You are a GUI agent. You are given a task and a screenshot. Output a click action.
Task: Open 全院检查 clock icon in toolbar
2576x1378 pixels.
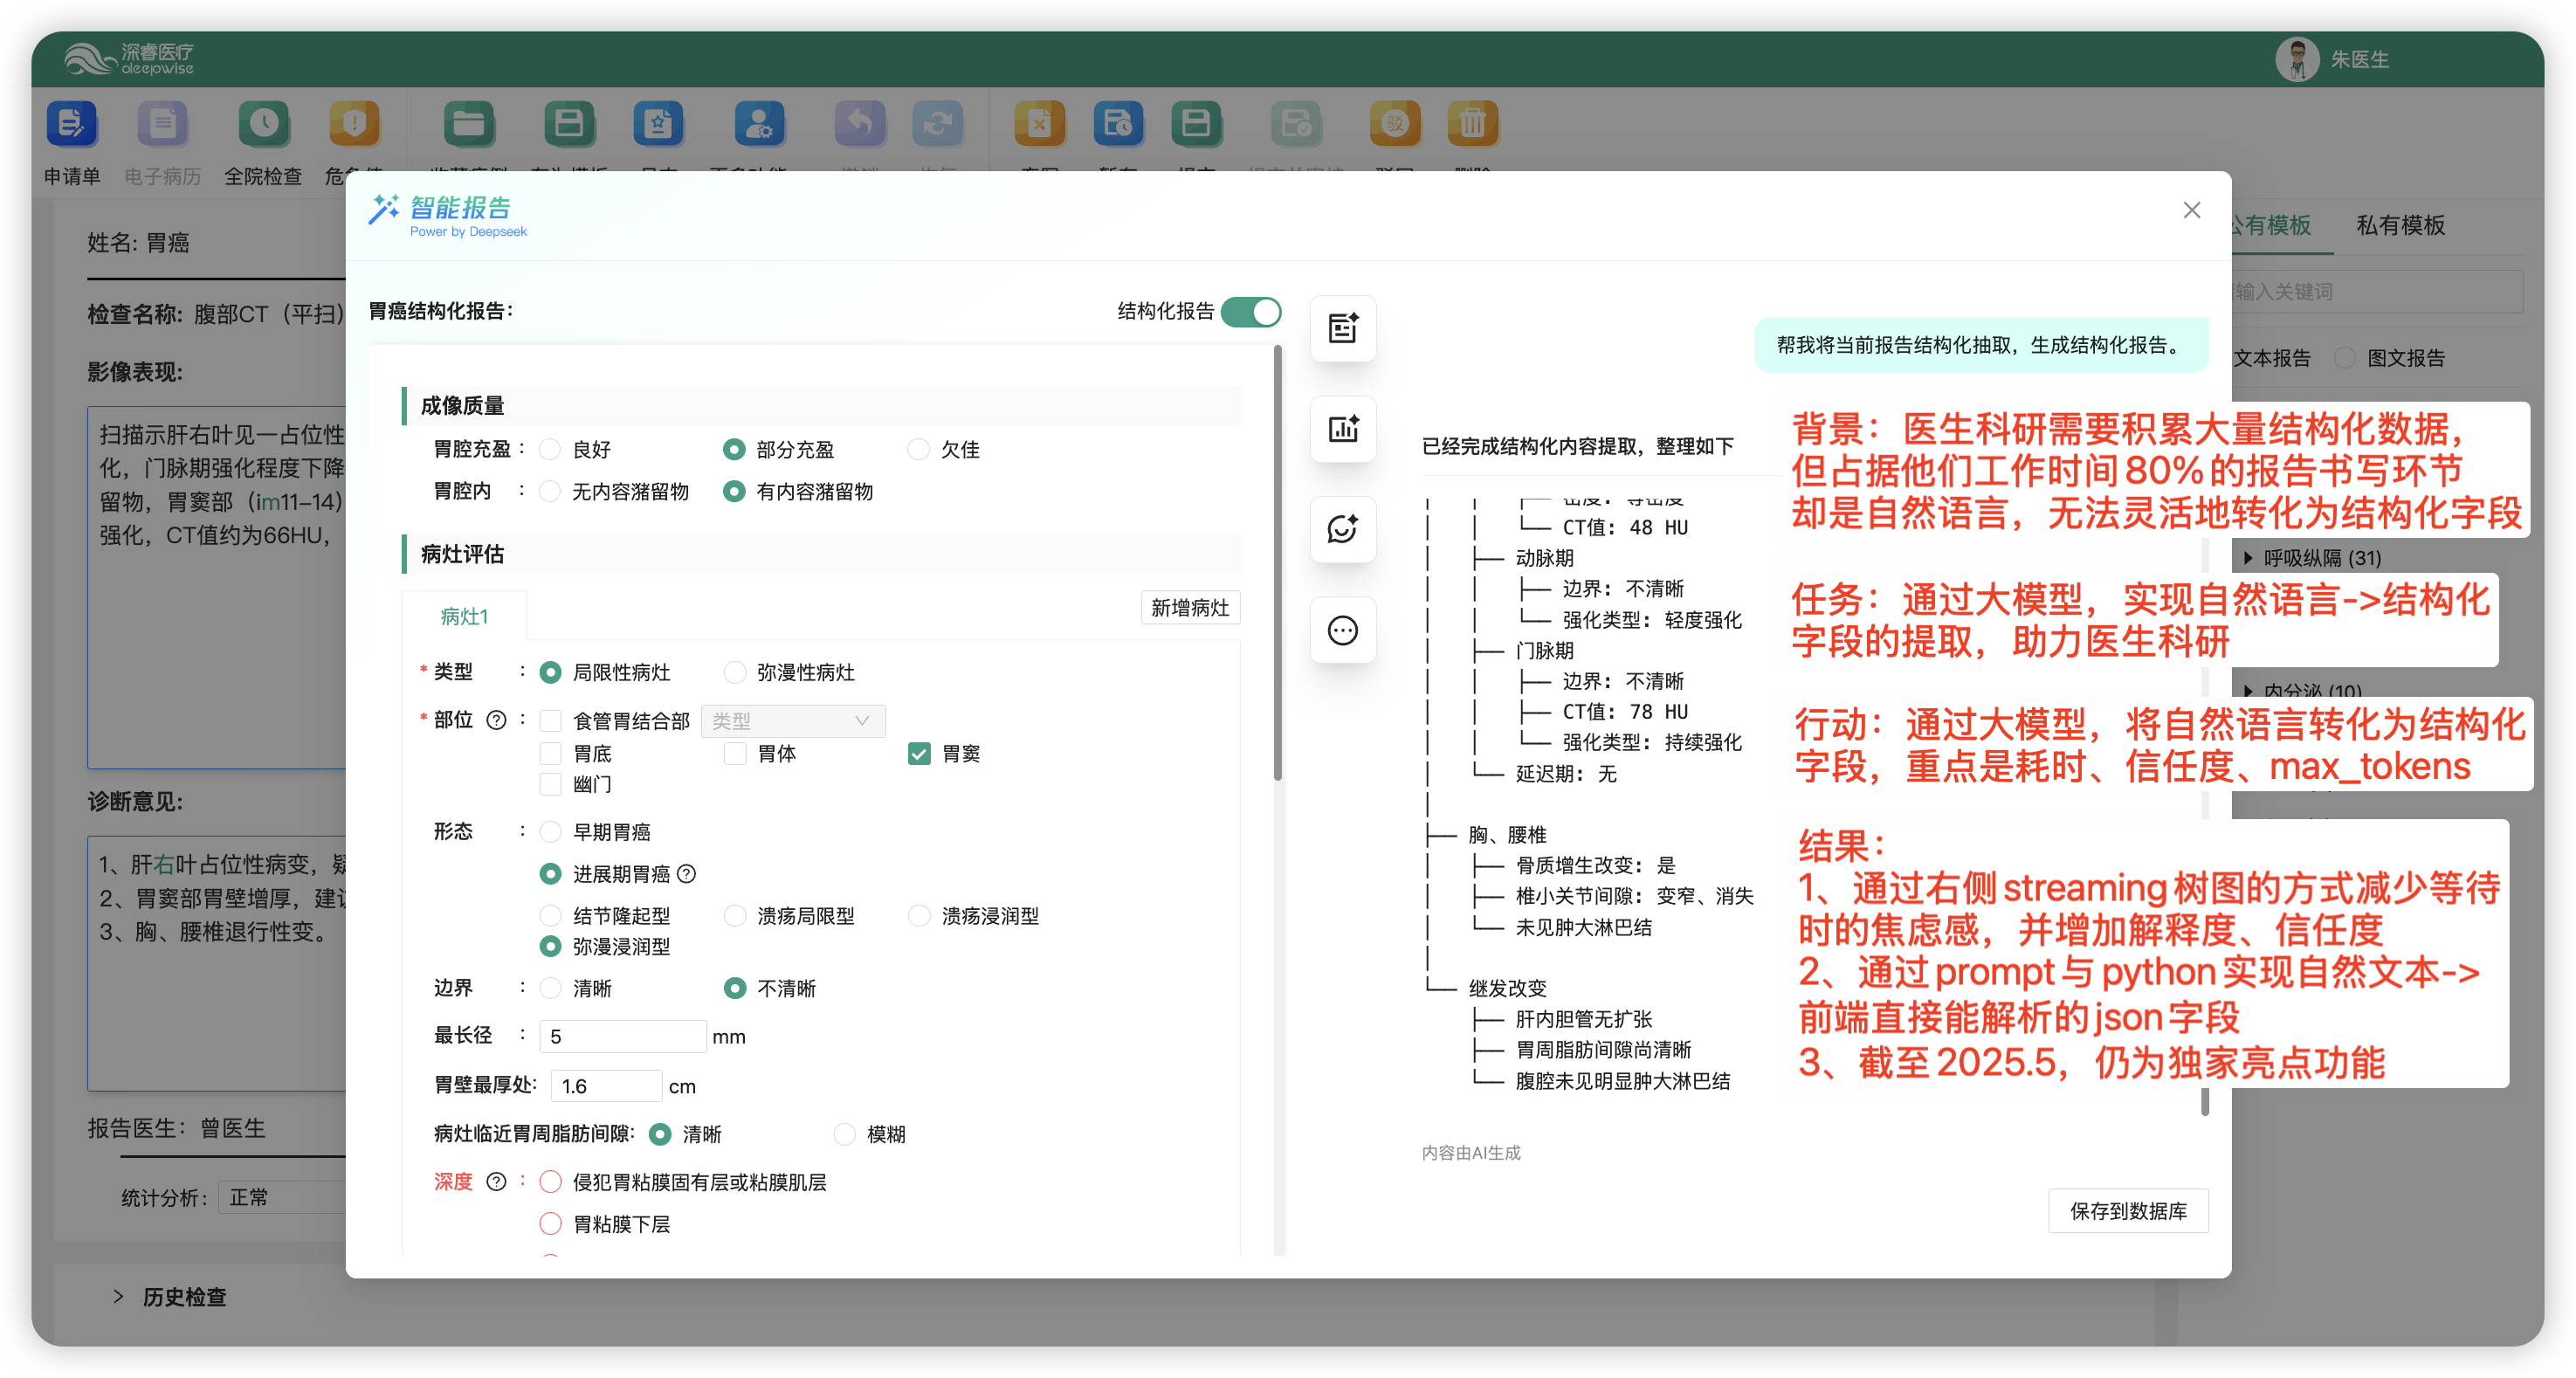(264, 124)
